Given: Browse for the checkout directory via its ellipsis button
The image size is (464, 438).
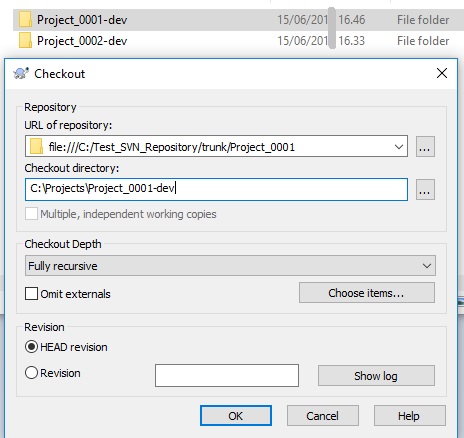Looking at the screenshot, I should pos(425,189).
